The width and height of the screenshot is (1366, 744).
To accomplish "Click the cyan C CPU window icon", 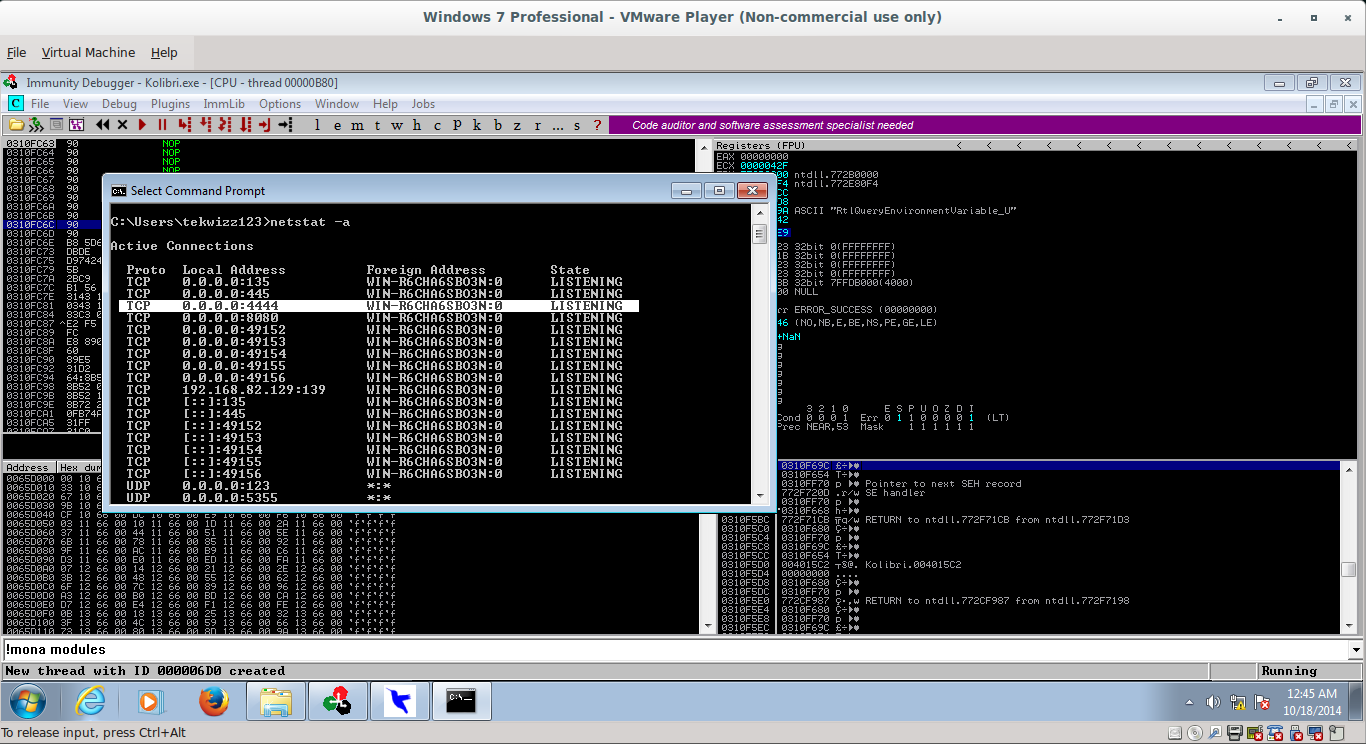I will click(15, 104).
